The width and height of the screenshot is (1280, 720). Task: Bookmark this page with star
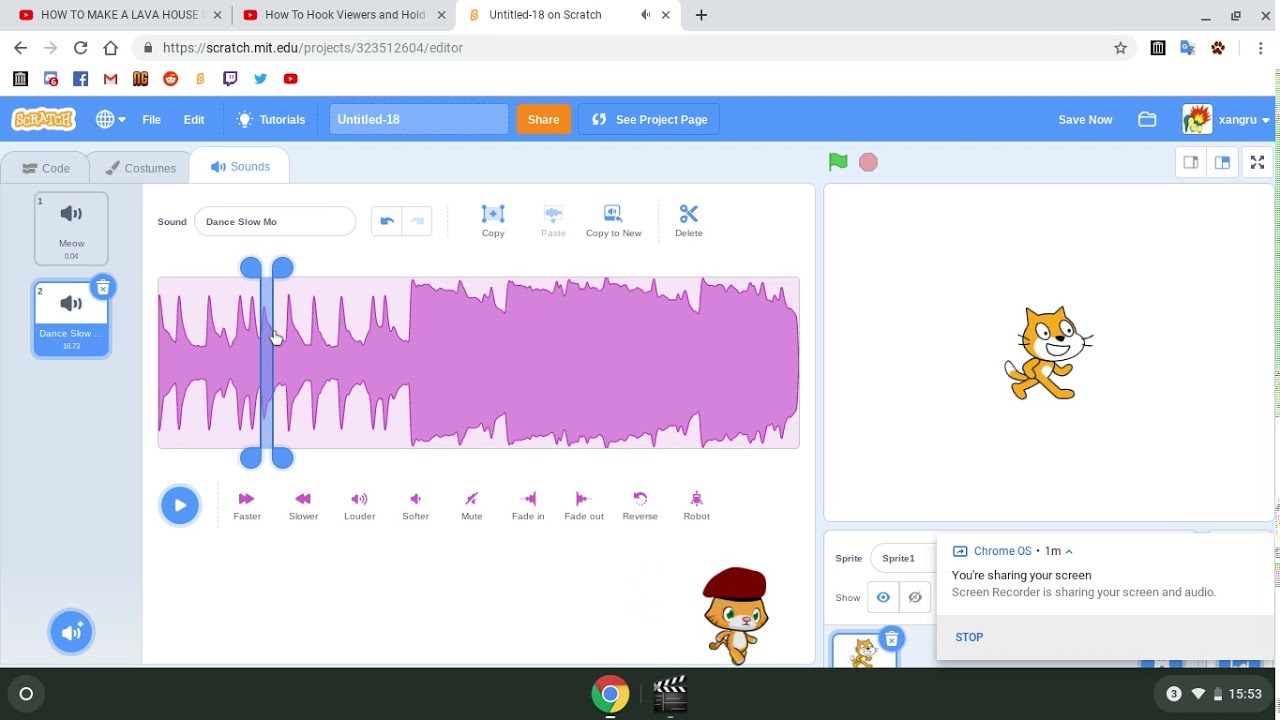pos(1120,48)
